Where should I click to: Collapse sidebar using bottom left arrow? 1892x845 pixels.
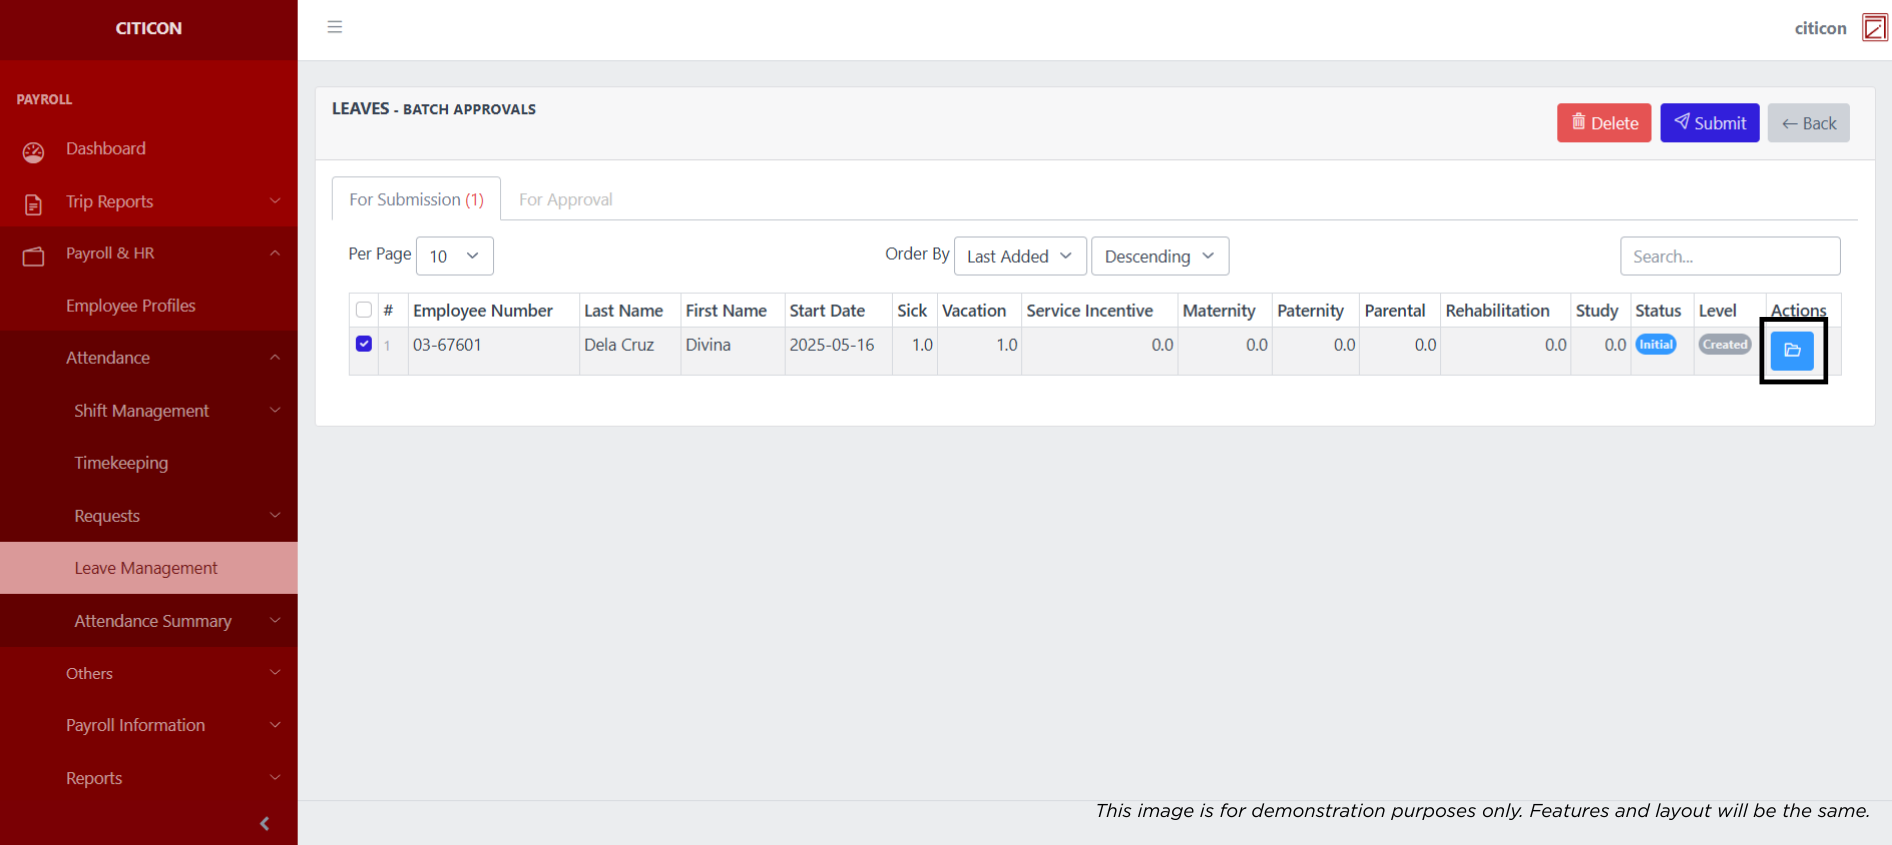coord(264,823)
